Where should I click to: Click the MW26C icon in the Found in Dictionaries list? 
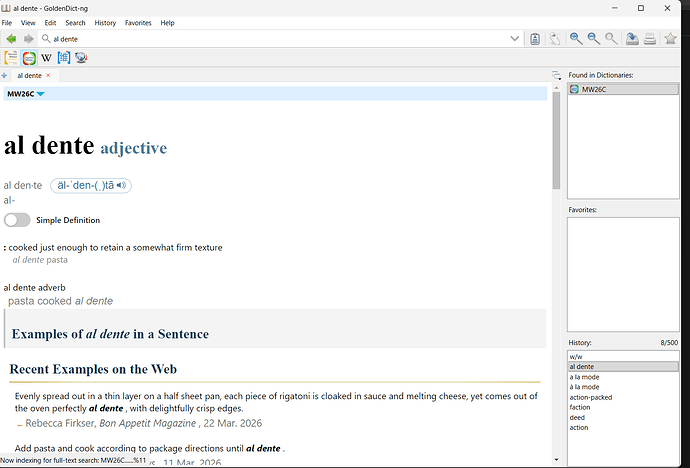(574, 89)
